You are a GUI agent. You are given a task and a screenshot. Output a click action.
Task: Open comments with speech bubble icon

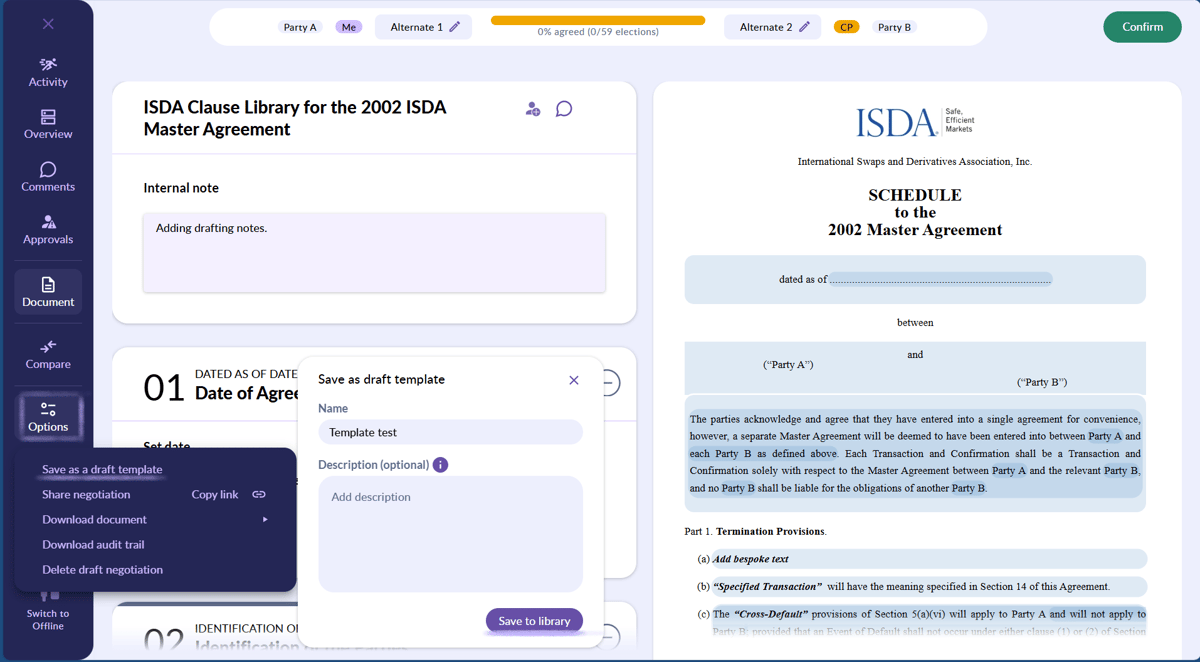coord(564,109)
